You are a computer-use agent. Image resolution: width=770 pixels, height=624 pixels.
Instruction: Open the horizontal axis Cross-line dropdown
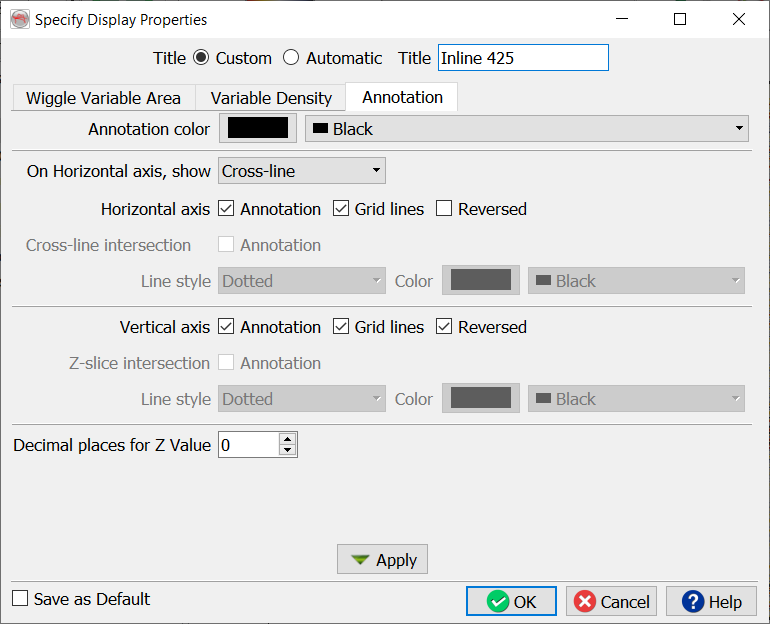point(301,171)
